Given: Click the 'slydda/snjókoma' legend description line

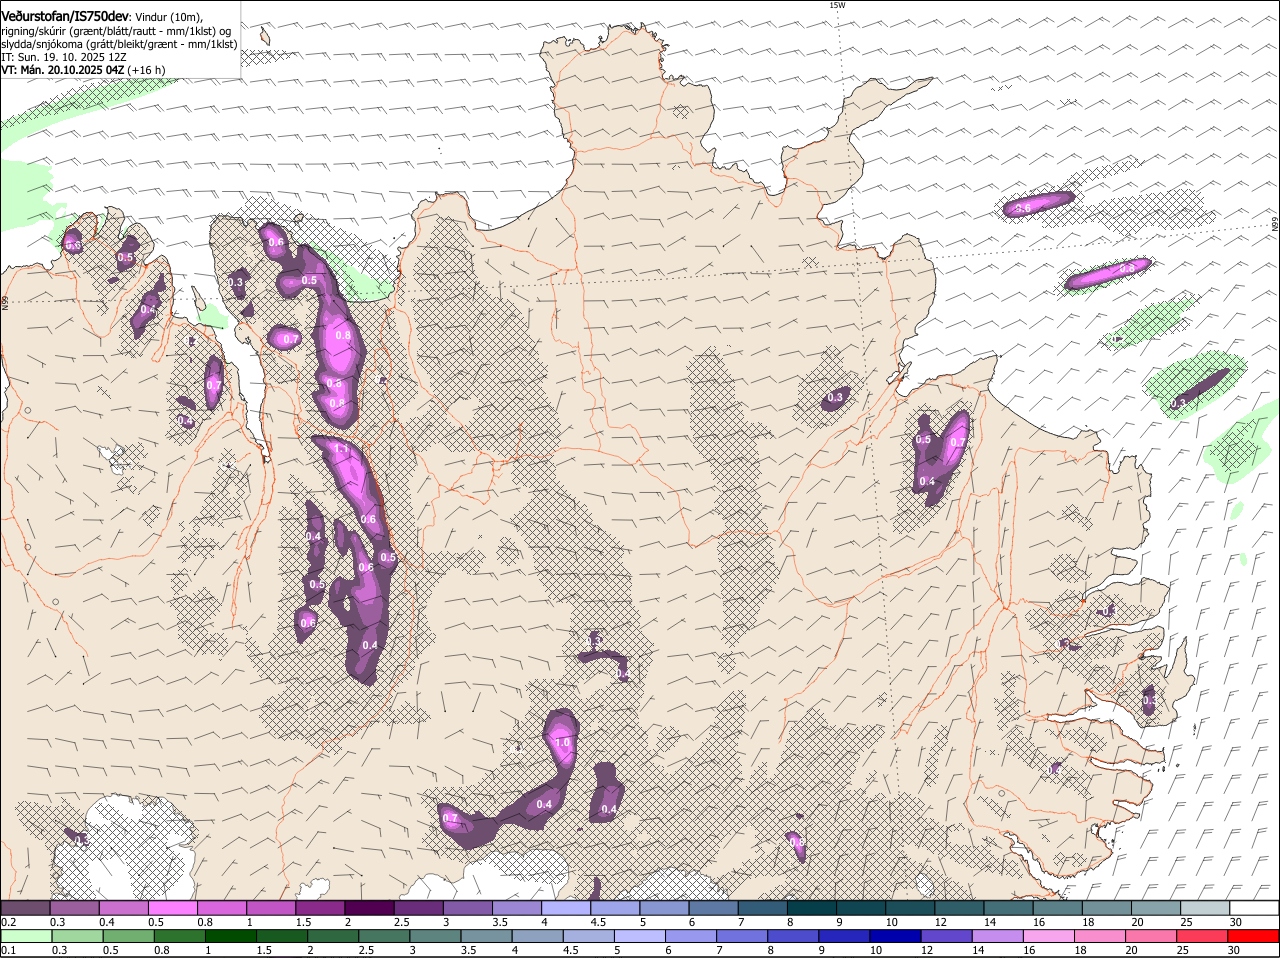Looking at the screenshot, I should (119, 44).
